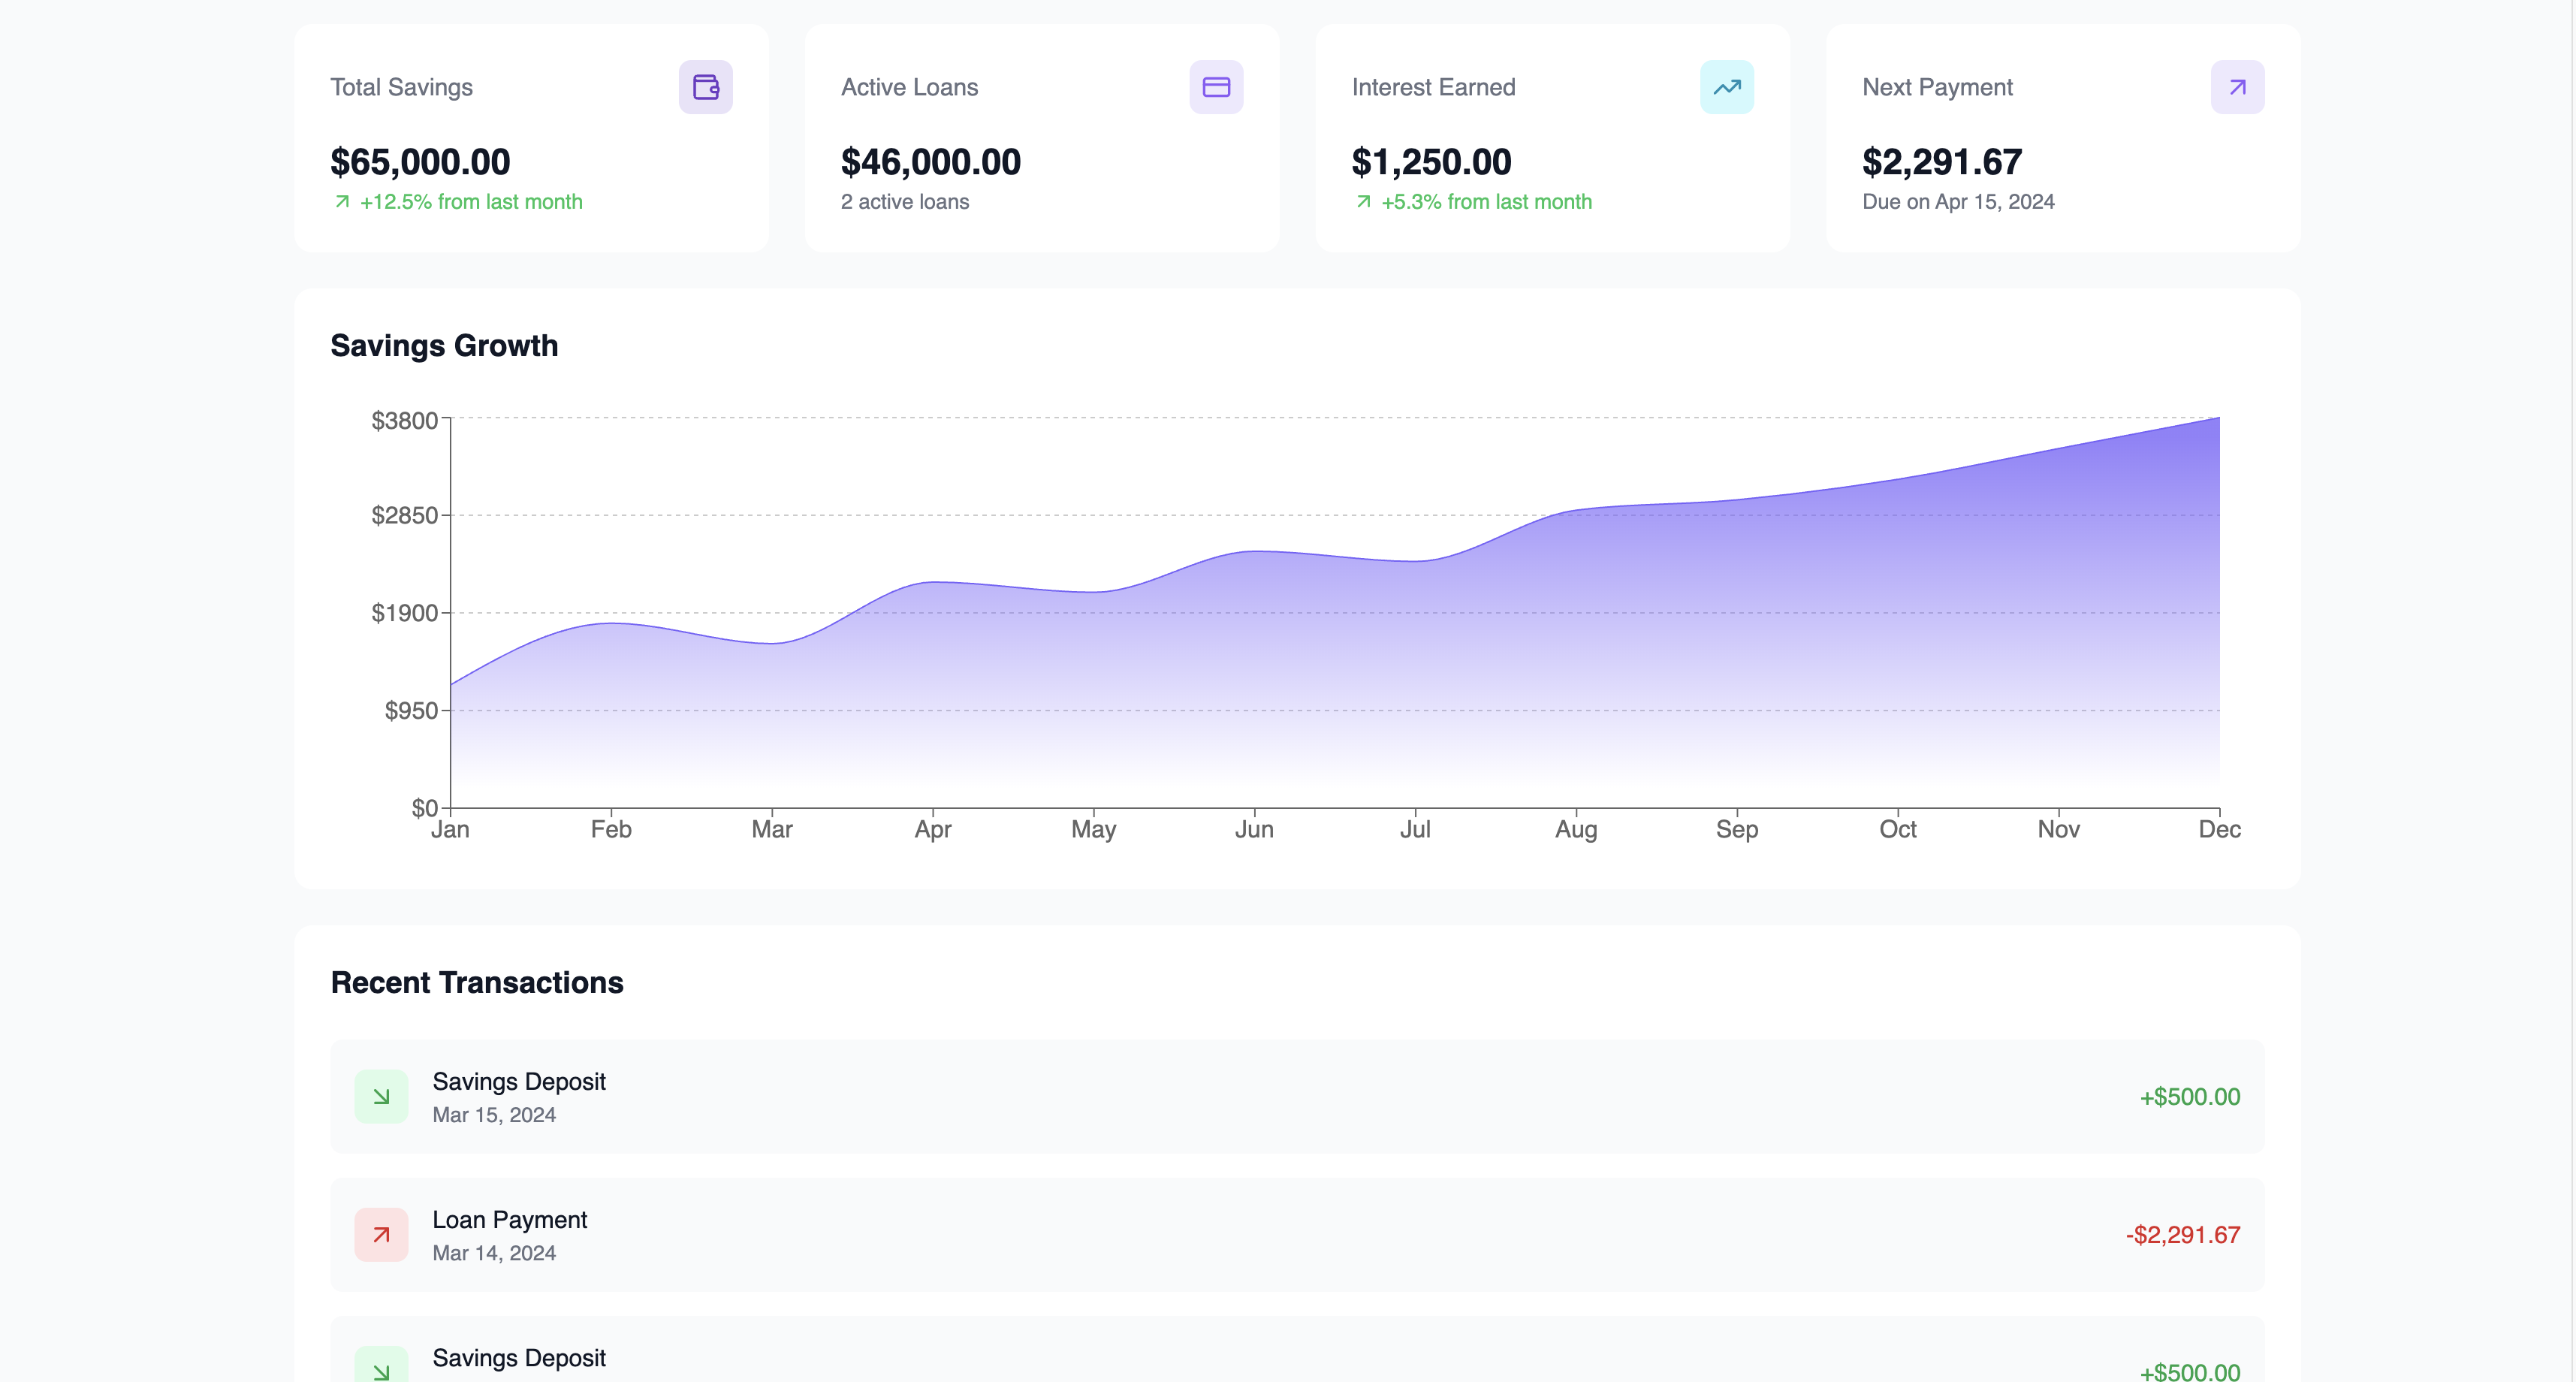Click 'Due on Apr 15, 2024' text
This screenshot has height=1382, width=2576.
[1957, 202]
